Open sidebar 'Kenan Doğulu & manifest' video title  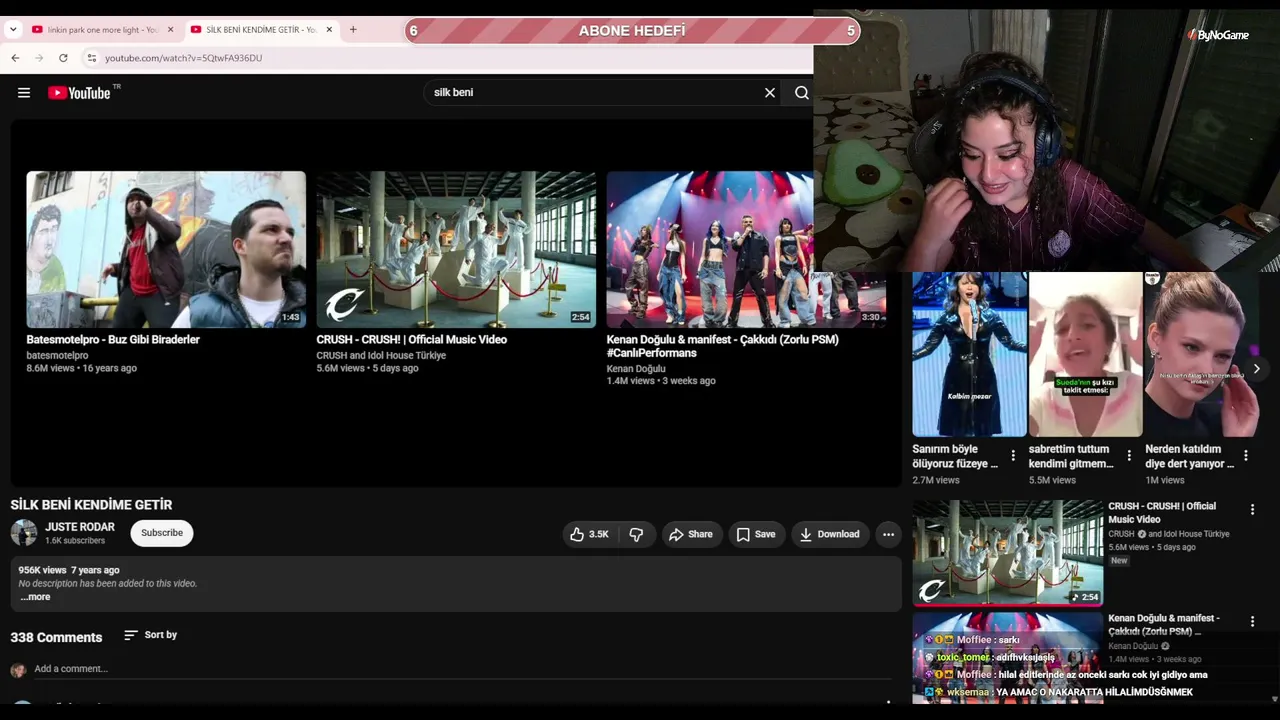pos(1164,625)
